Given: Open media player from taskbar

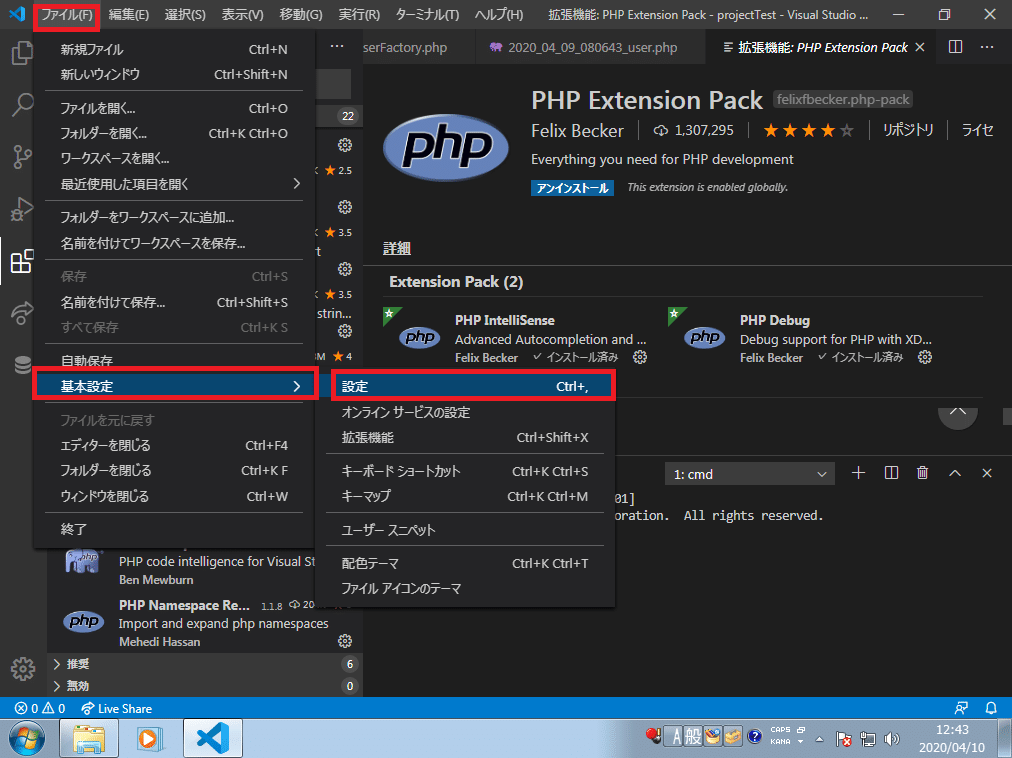Looking at the screenshot, I should pyautogui.click(x=150, y=739).
